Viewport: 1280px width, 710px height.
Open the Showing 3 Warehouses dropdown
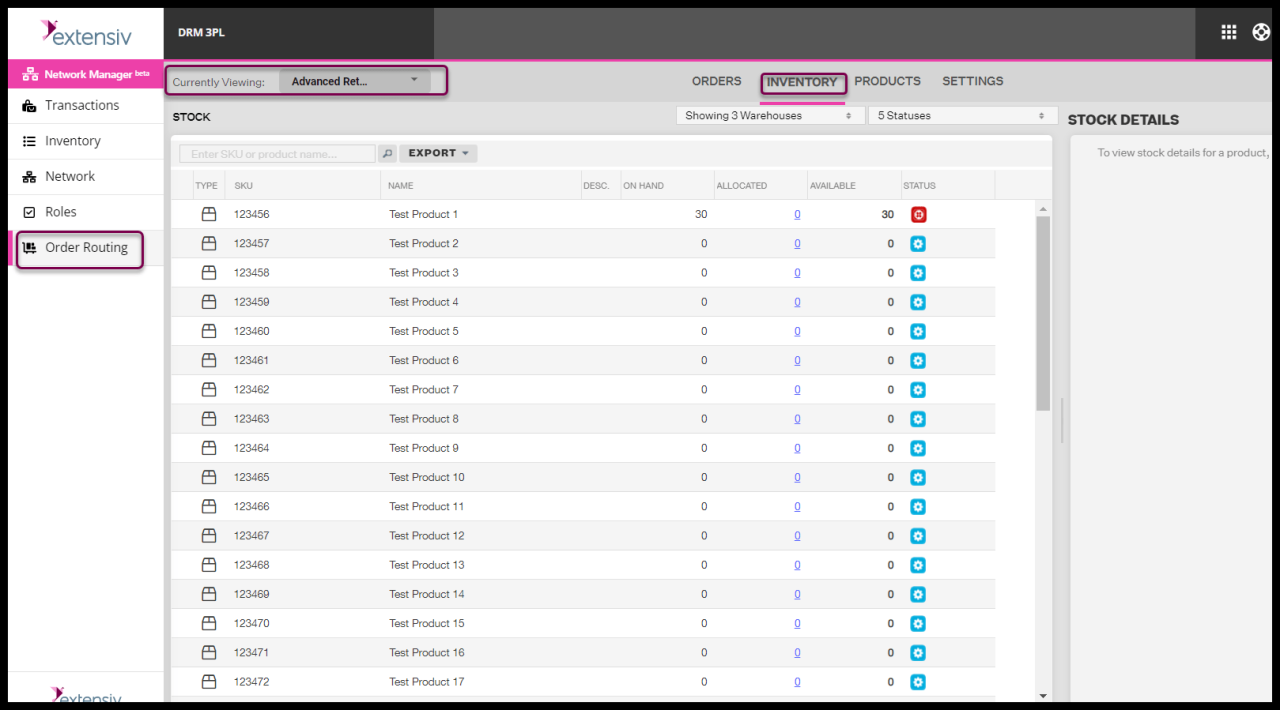(768, 115)
